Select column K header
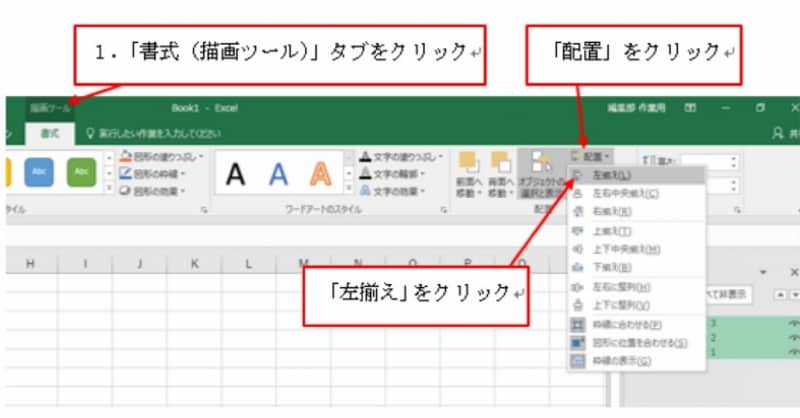 tap(194, 264)
